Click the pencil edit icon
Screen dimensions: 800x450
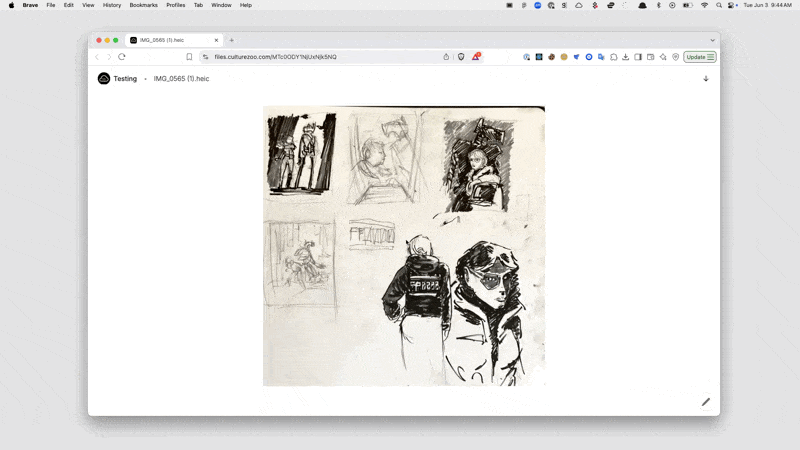(x=705, y=402)
